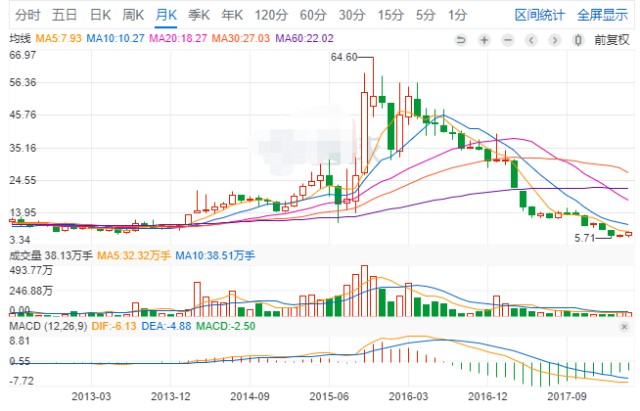Click MA5:7.93 indicator value
640x411 pixels.
[x=59, y=39]
